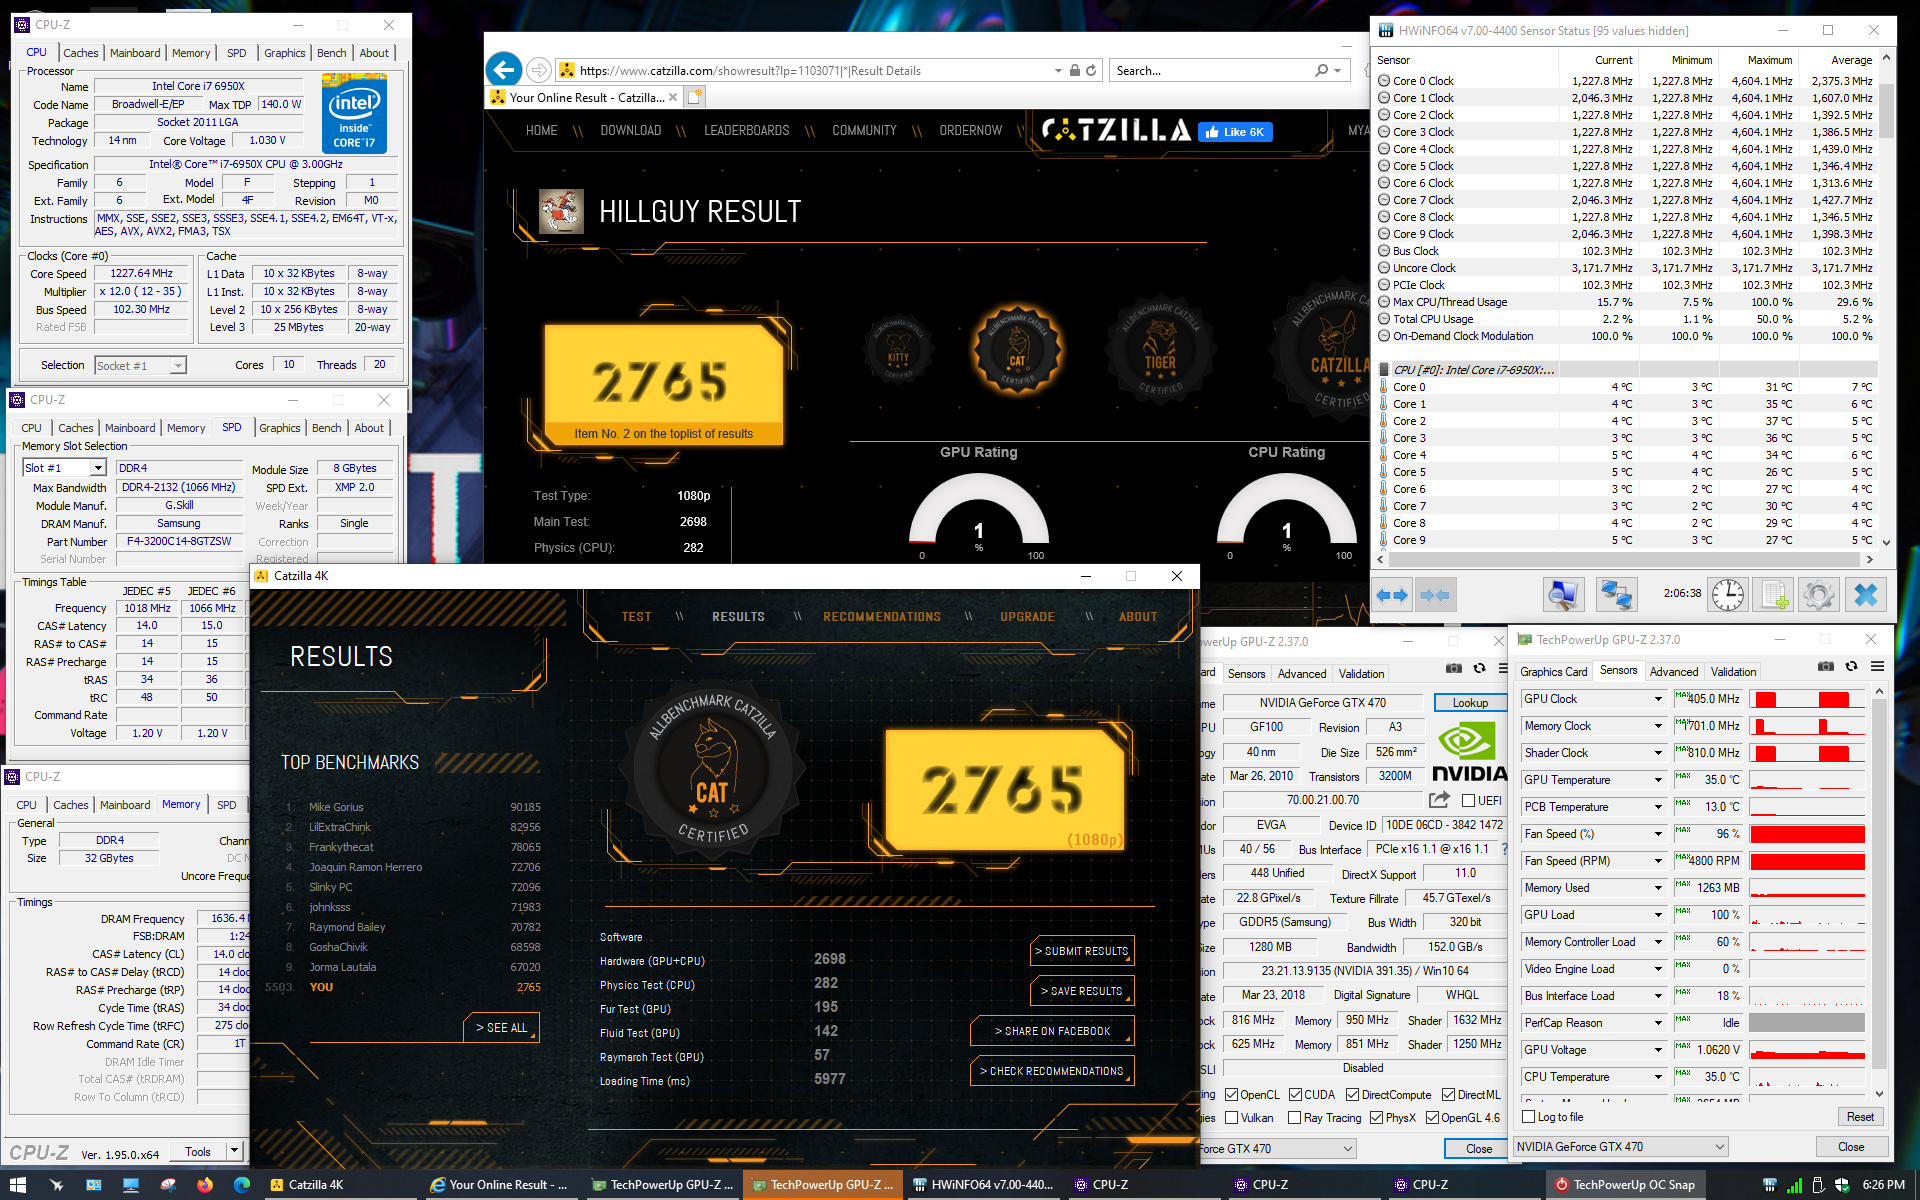
Task: Close the 'Your Online Result - Catzilla' tab
Action: pyautogui.click(x=673, y=97)
